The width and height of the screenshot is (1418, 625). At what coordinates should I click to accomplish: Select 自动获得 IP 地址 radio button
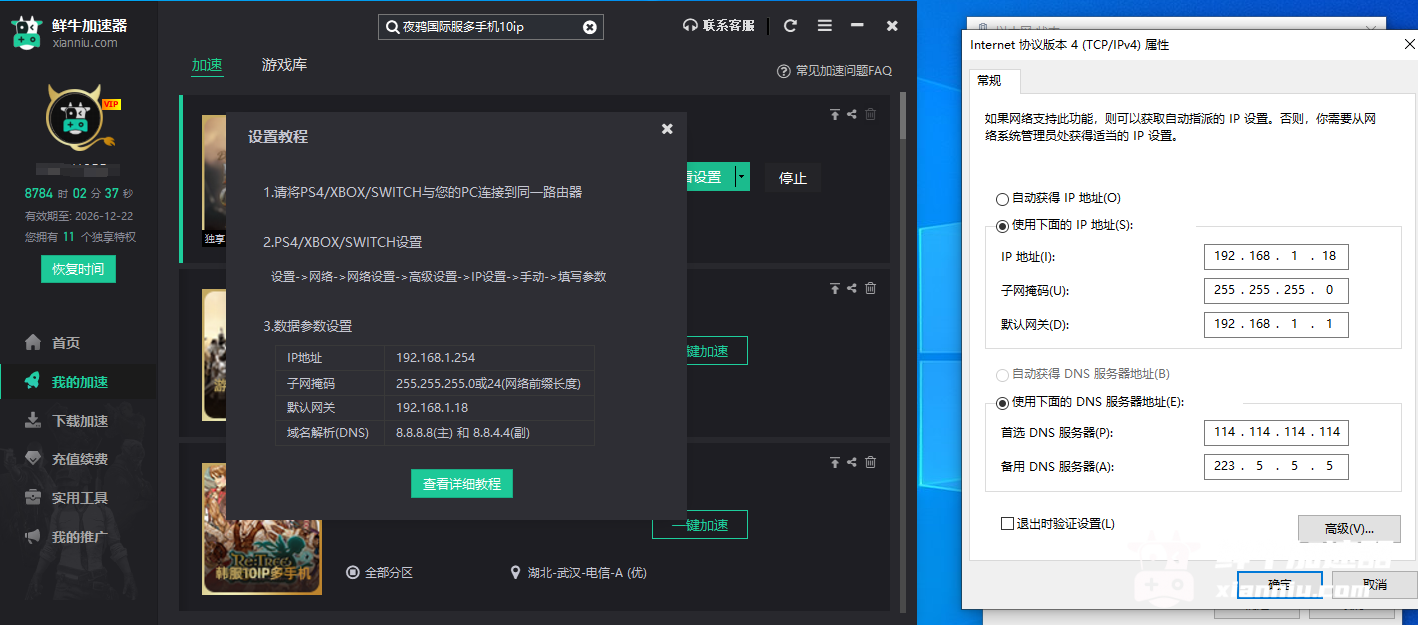point(1002,199)
